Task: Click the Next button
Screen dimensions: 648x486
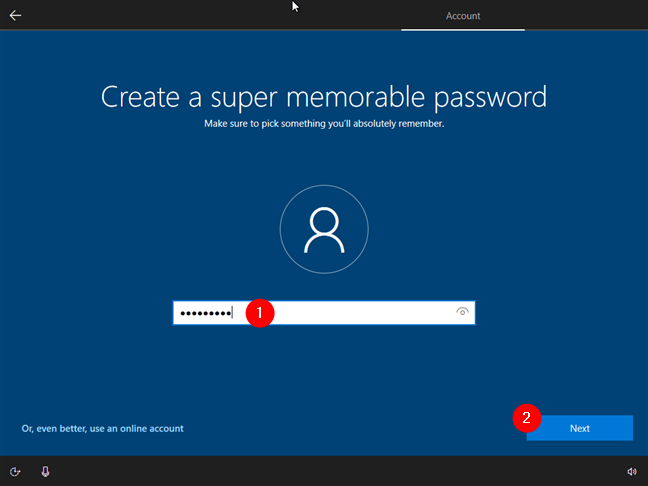Action: tap(579, 428)
